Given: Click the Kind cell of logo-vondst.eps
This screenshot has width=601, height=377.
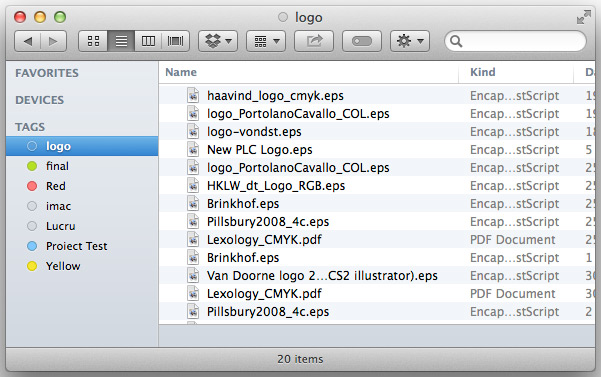Looking at the screenshot, I should pyautogui.click(x=514, y=132).
